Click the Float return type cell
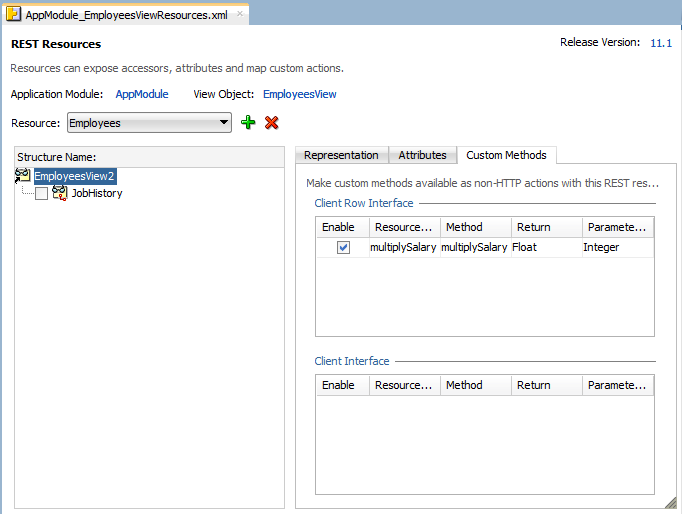 tap(547, 247)
